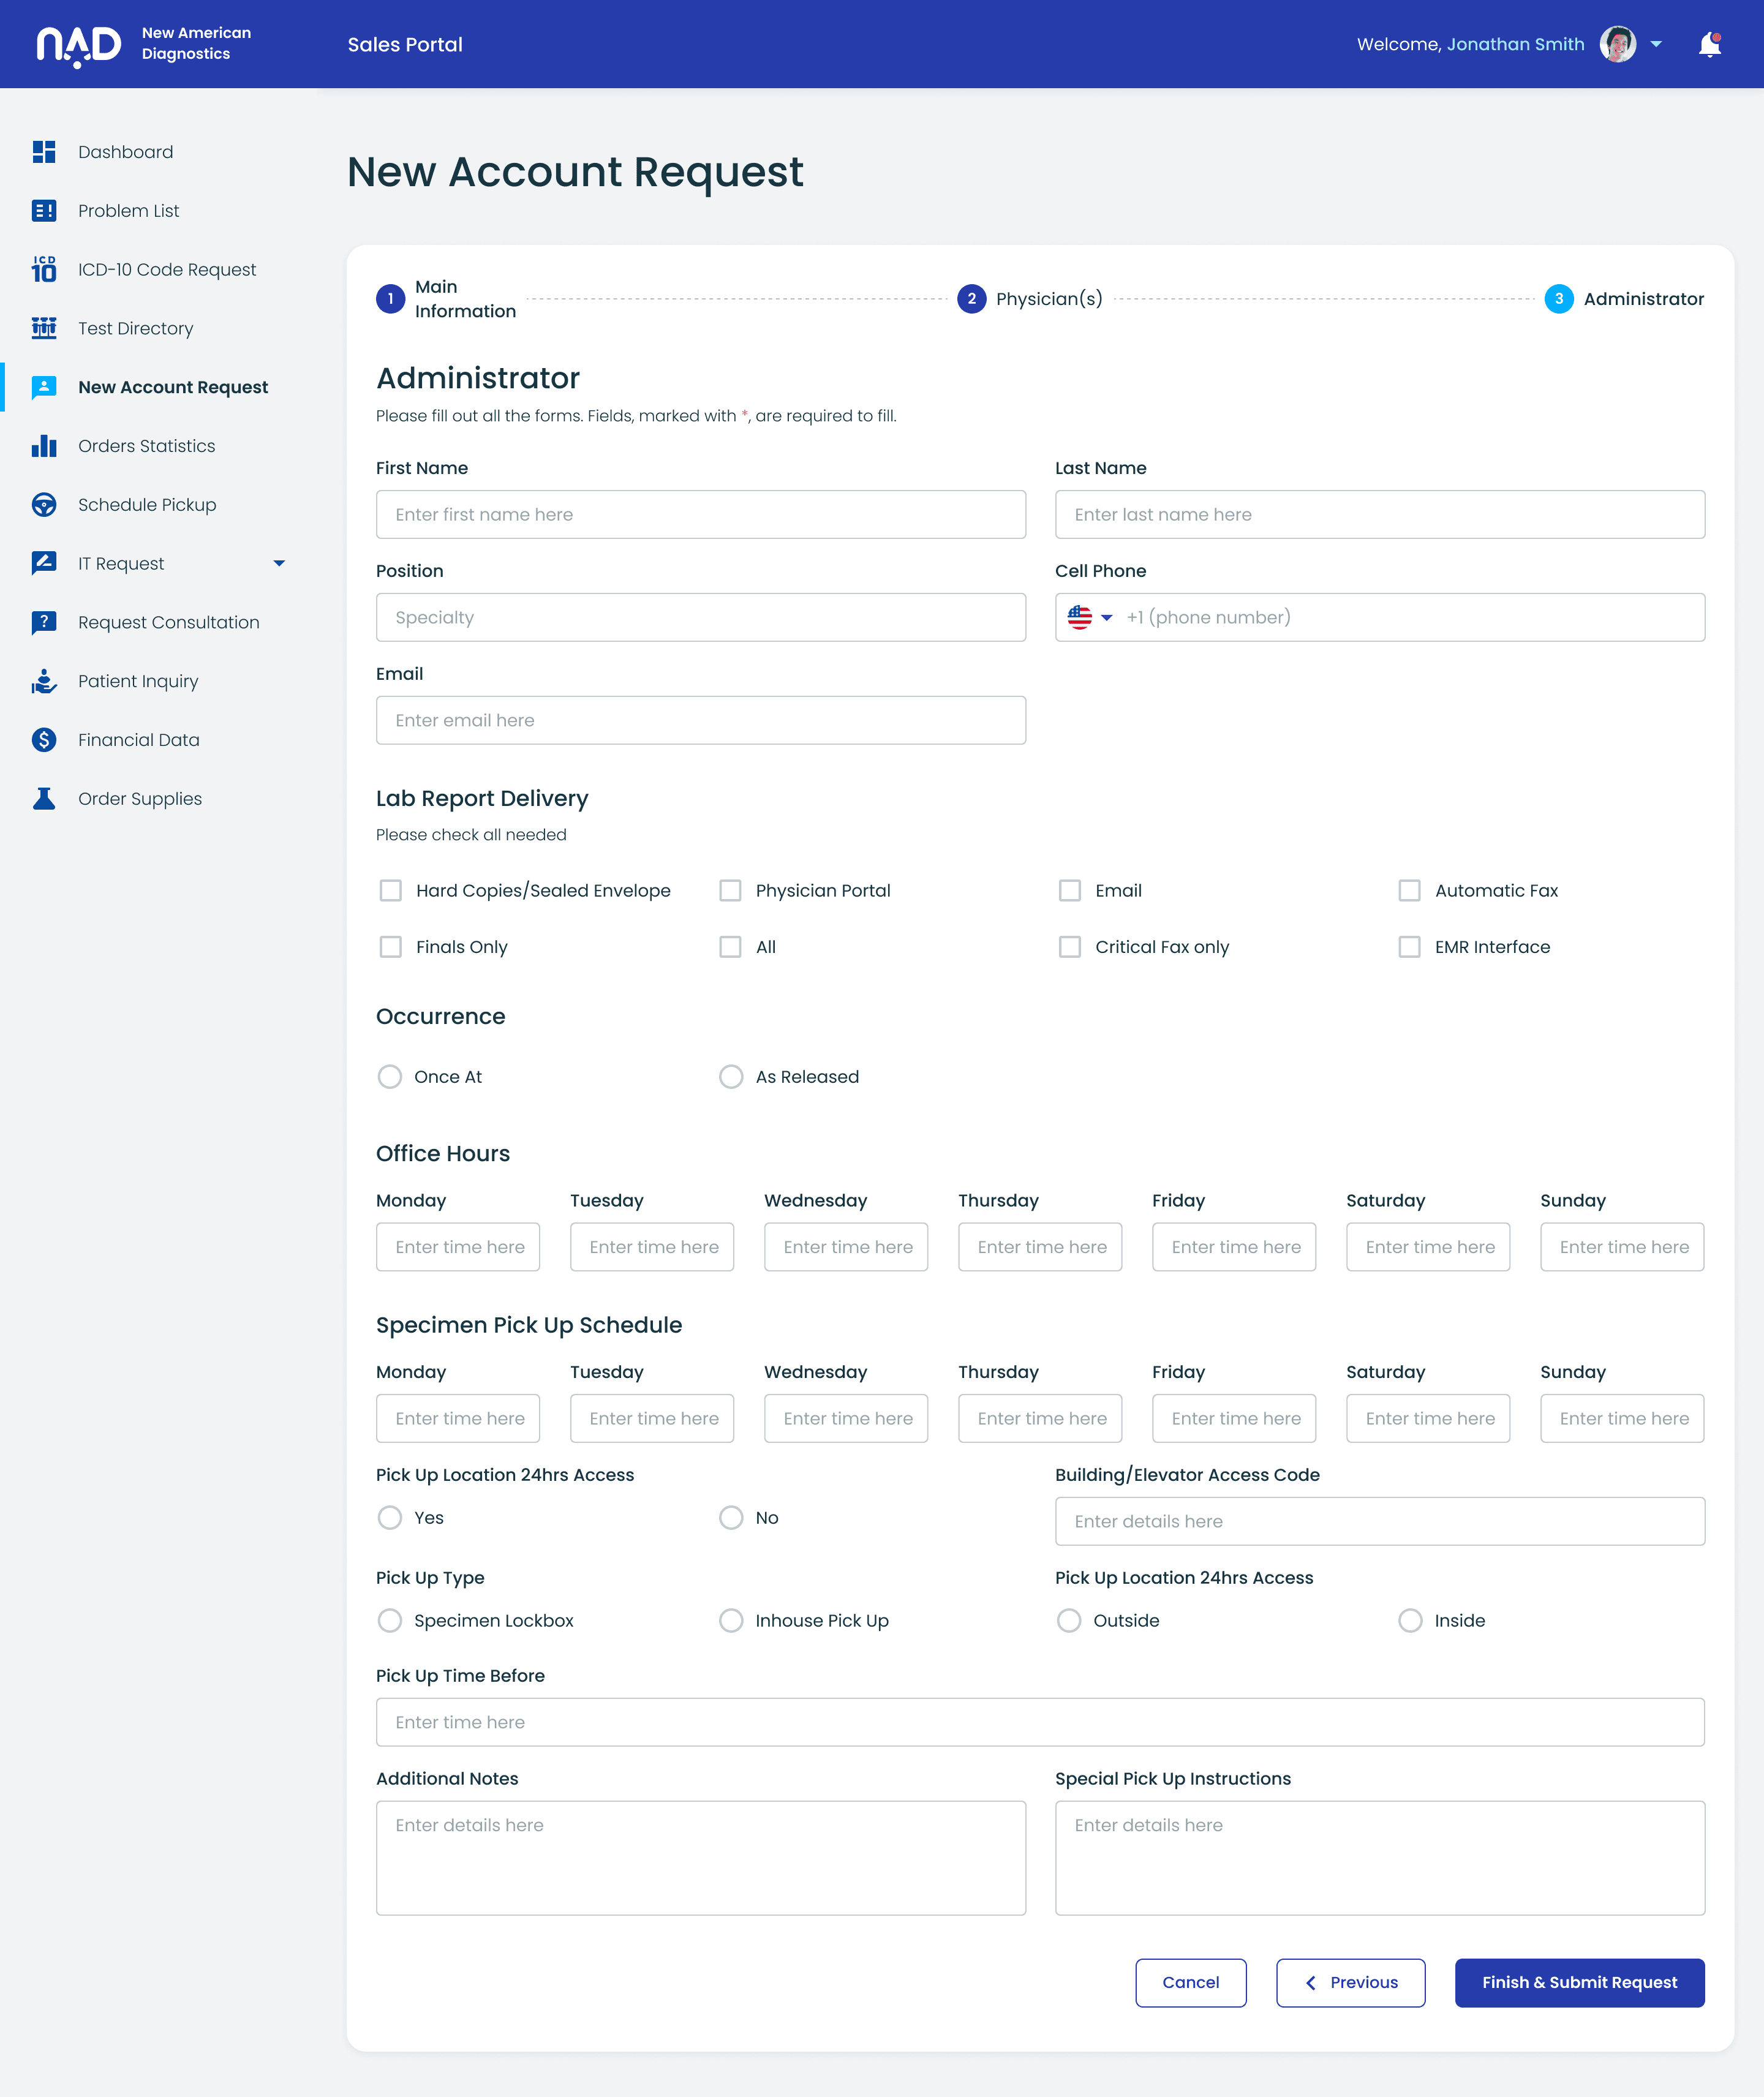The image size is (1764, 2097).
Task: Open the Request Consultation question icon
Action: point(44,623)
